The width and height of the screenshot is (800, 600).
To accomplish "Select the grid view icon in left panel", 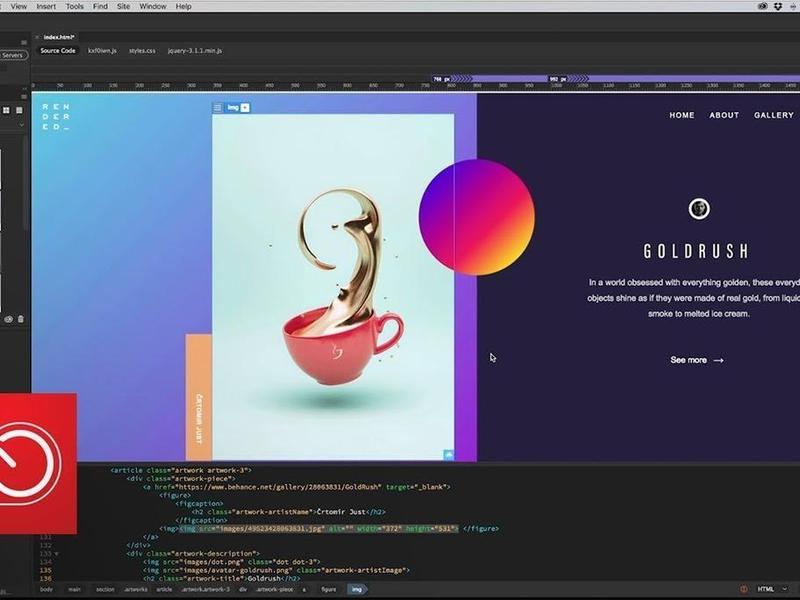I will (7, 110).
